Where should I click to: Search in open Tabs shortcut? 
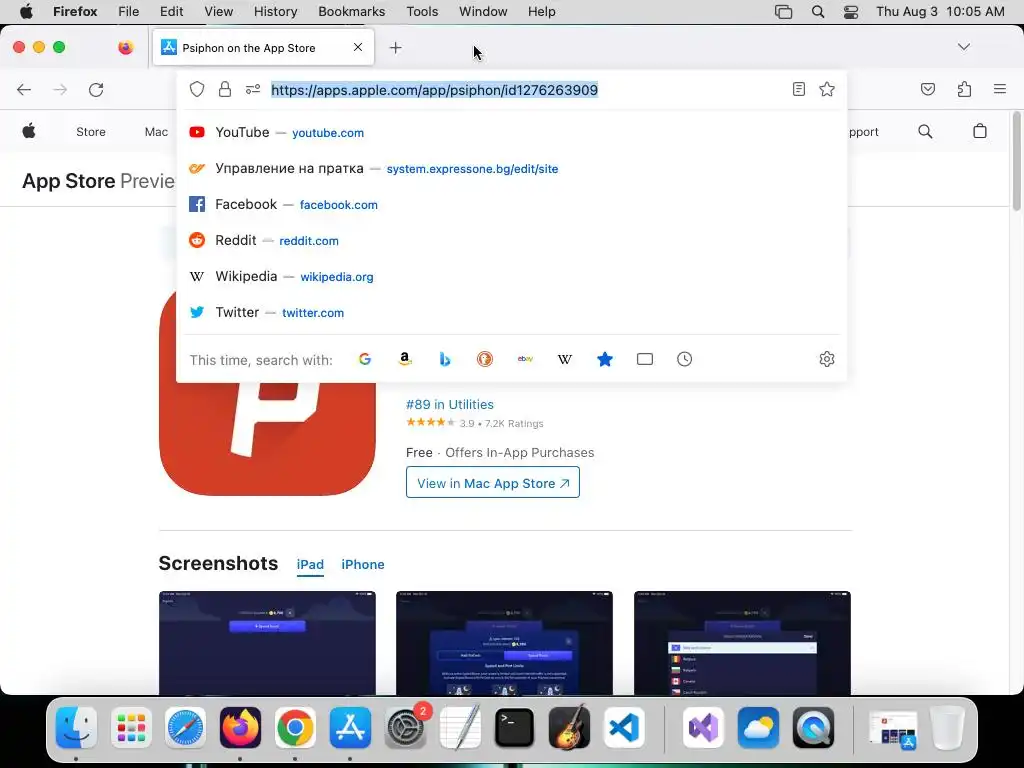click(645, 359)
